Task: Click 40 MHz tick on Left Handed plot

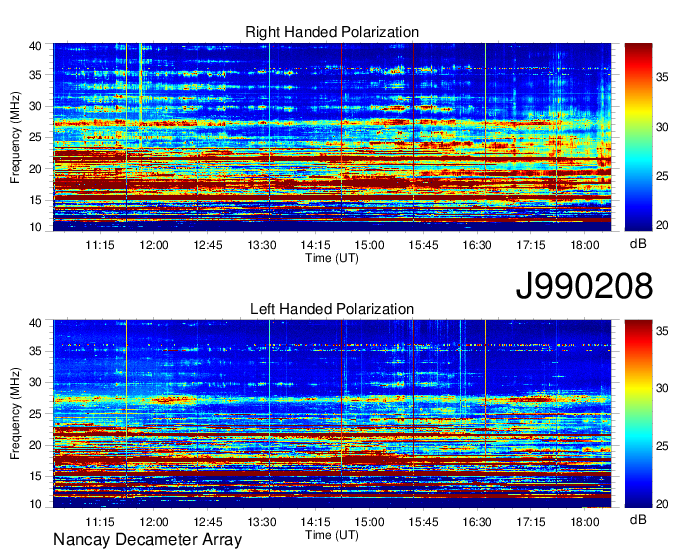Action: pyautogui.click(x=35, y=323)
